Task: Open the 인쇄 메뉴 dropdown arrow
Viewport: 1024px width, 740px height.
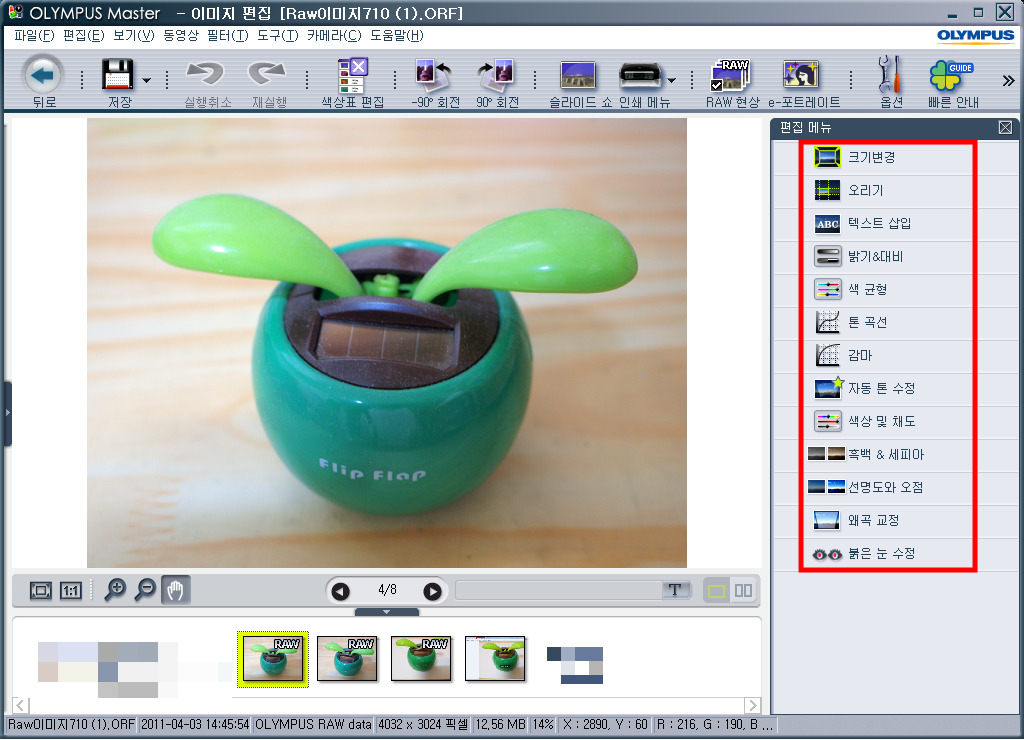Action: 672,80
